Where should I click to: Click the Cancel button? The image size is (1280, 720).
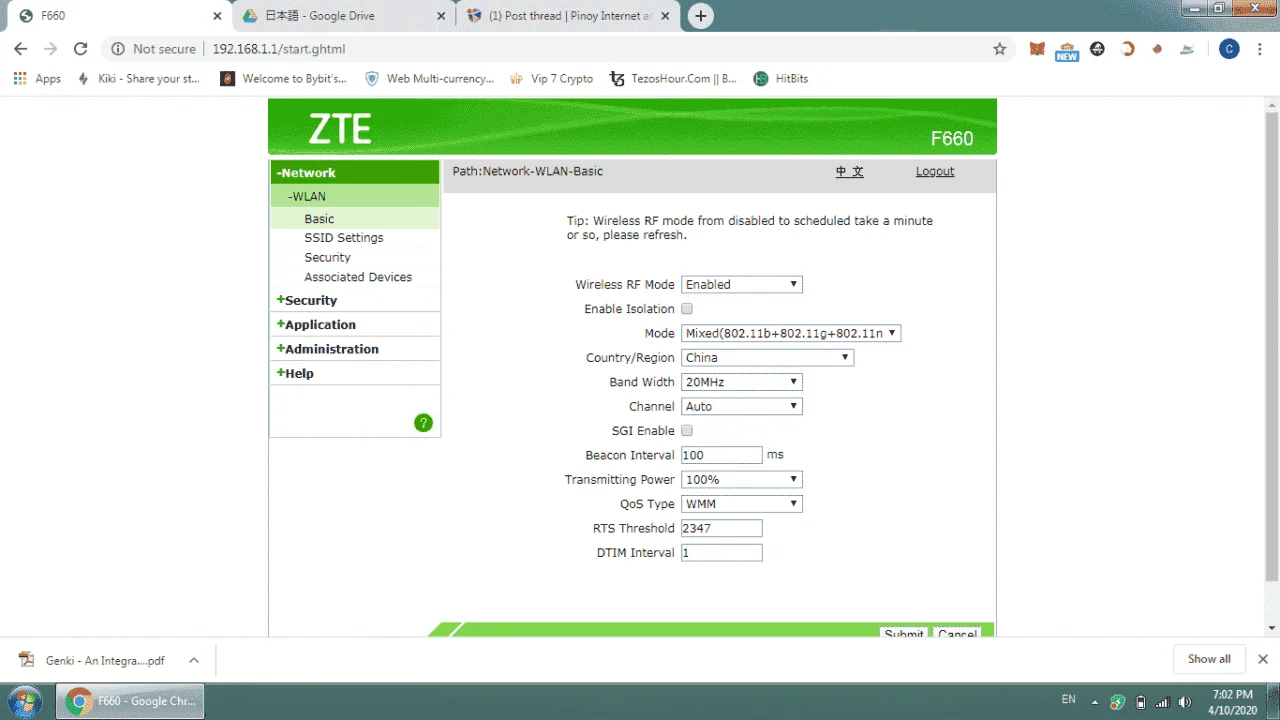coord(957,634)
